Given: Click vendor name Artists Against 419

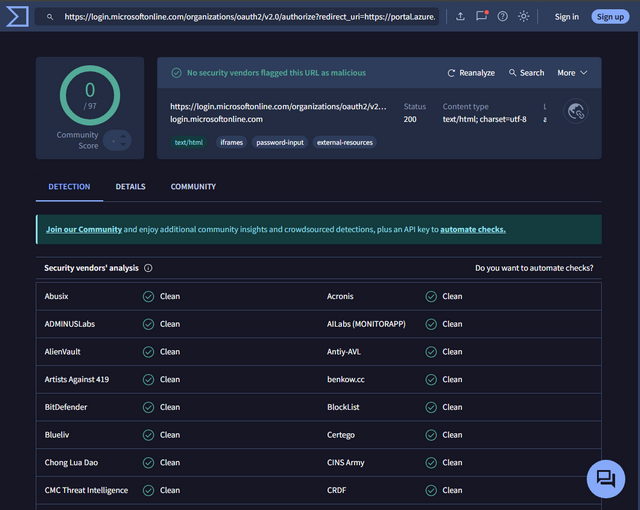Looking at the screenshot, I should pos(77,379).
